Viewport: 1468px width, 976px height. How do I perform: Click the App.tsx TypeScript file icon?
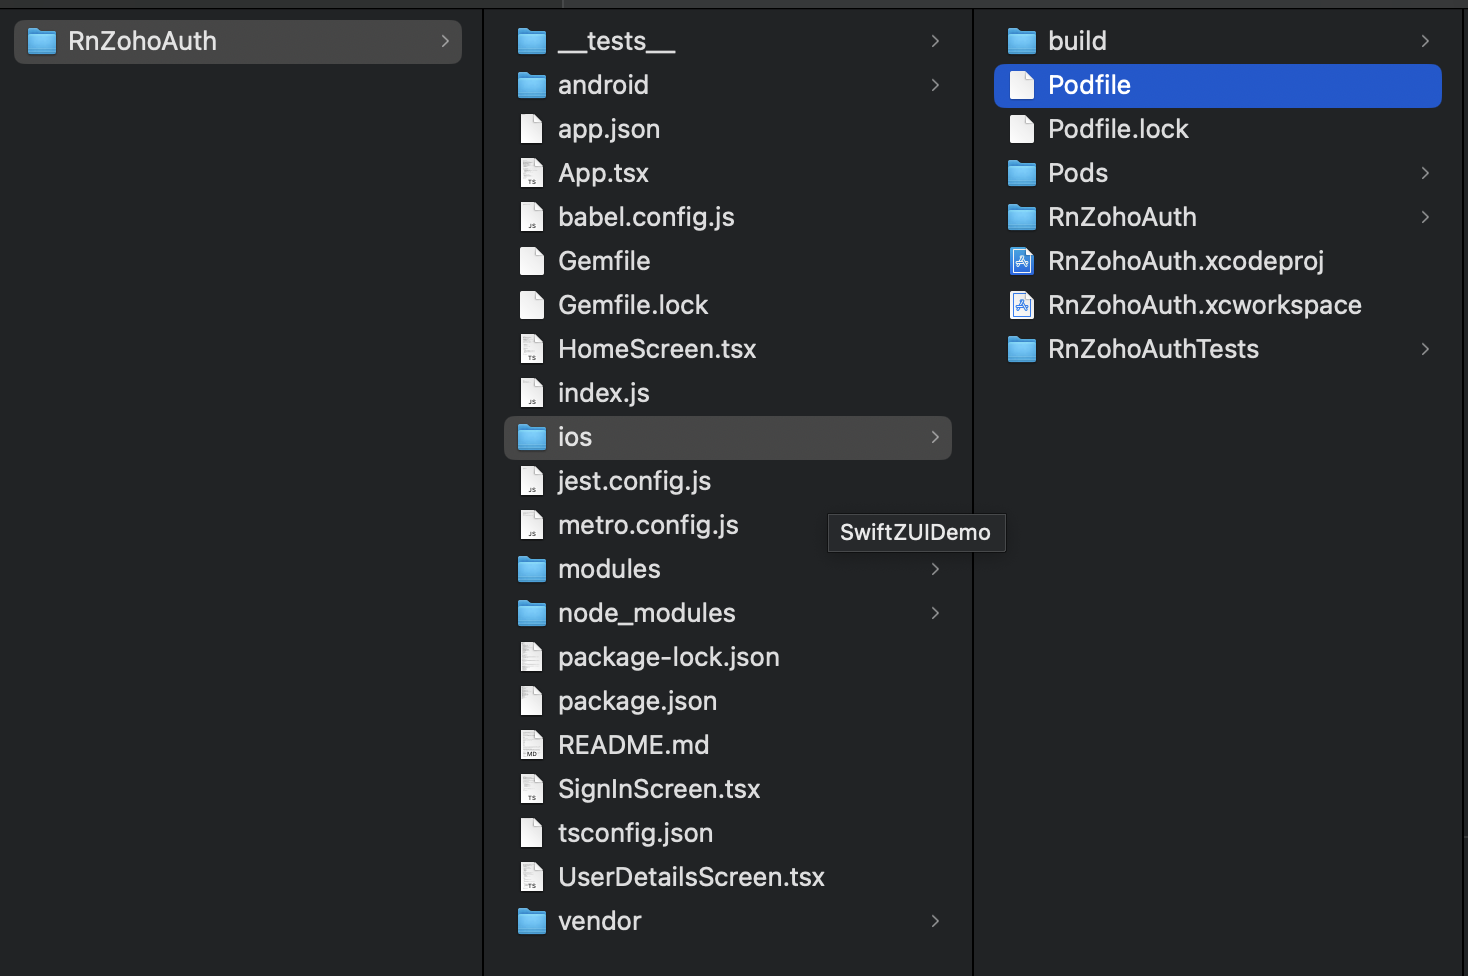[x=532, y=173]
